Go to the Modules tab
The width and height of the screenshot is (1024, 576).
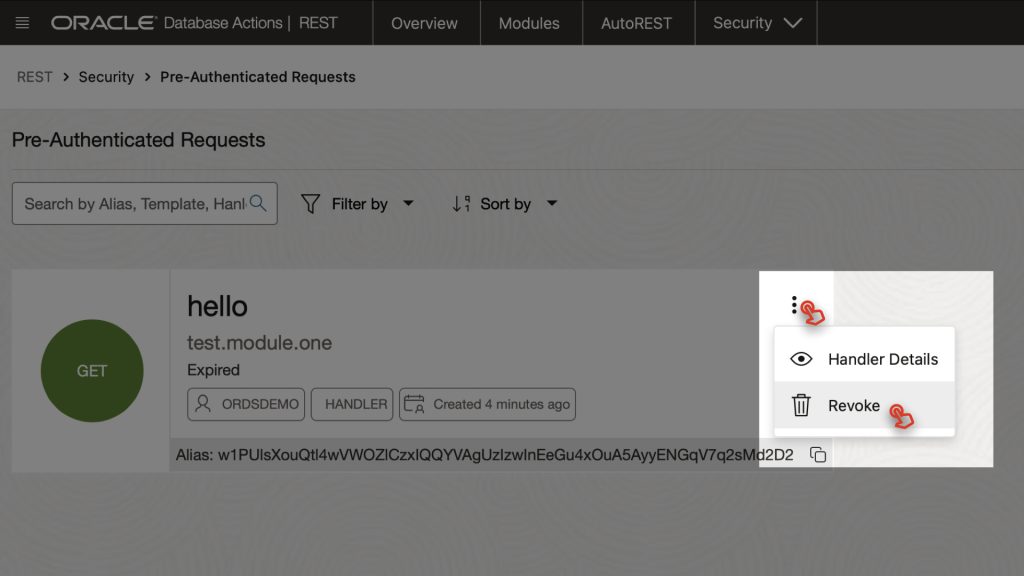pos(529,23)
